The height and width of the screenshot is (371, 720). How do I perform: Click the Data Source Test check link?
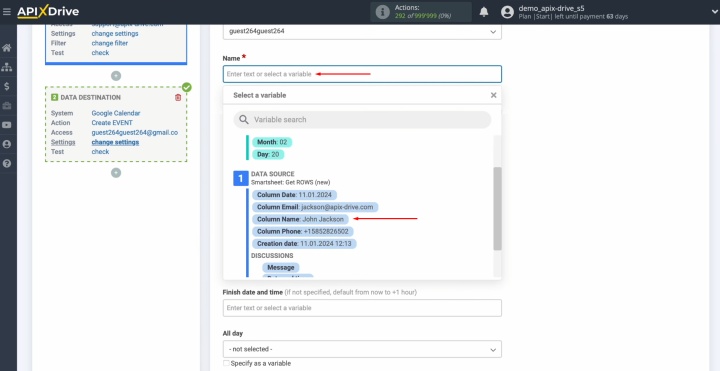coord(100,53)
